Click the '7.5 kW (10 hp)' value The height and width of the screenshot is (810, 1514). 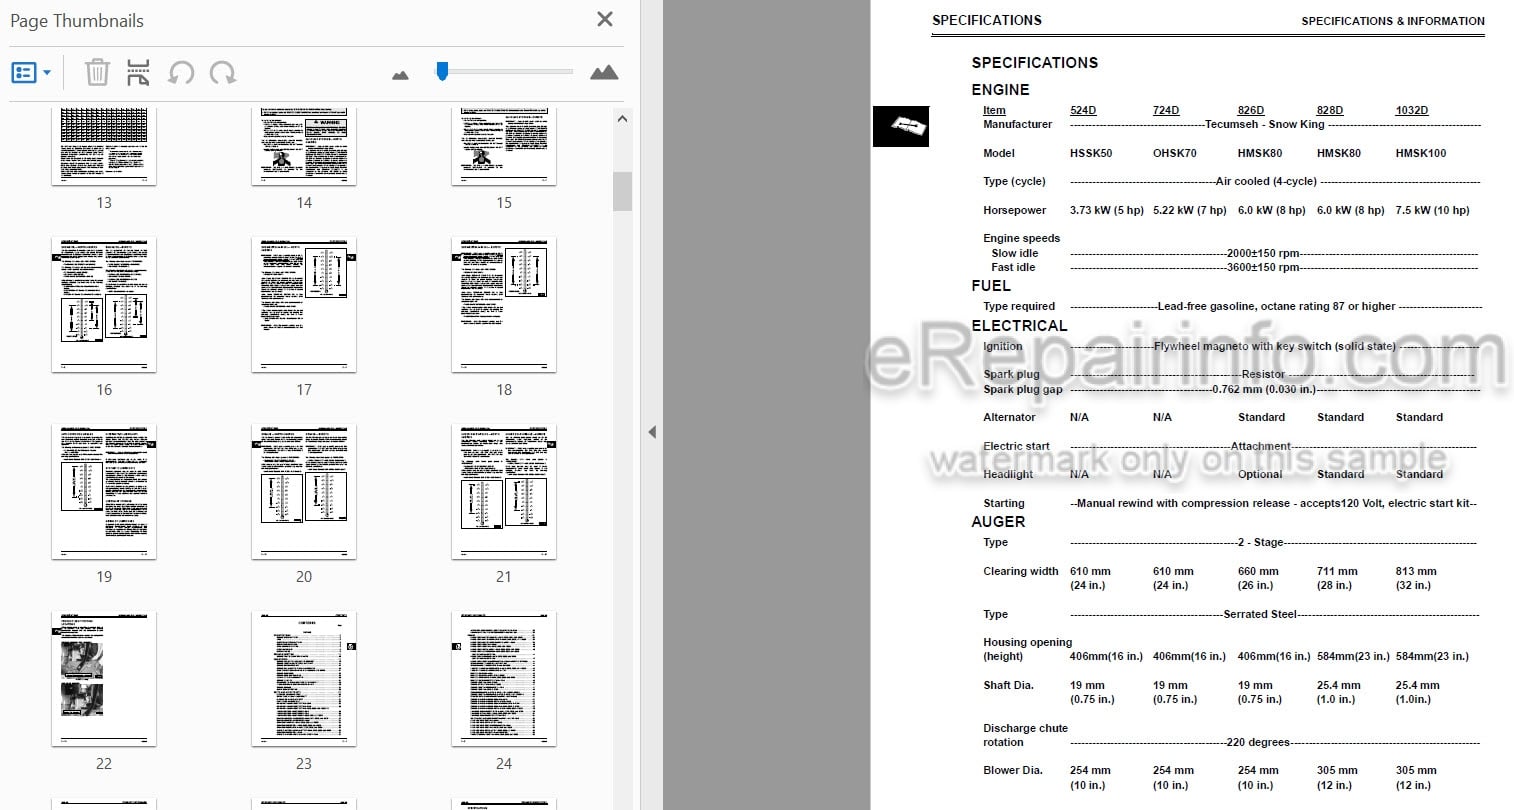coord(1433,210)
